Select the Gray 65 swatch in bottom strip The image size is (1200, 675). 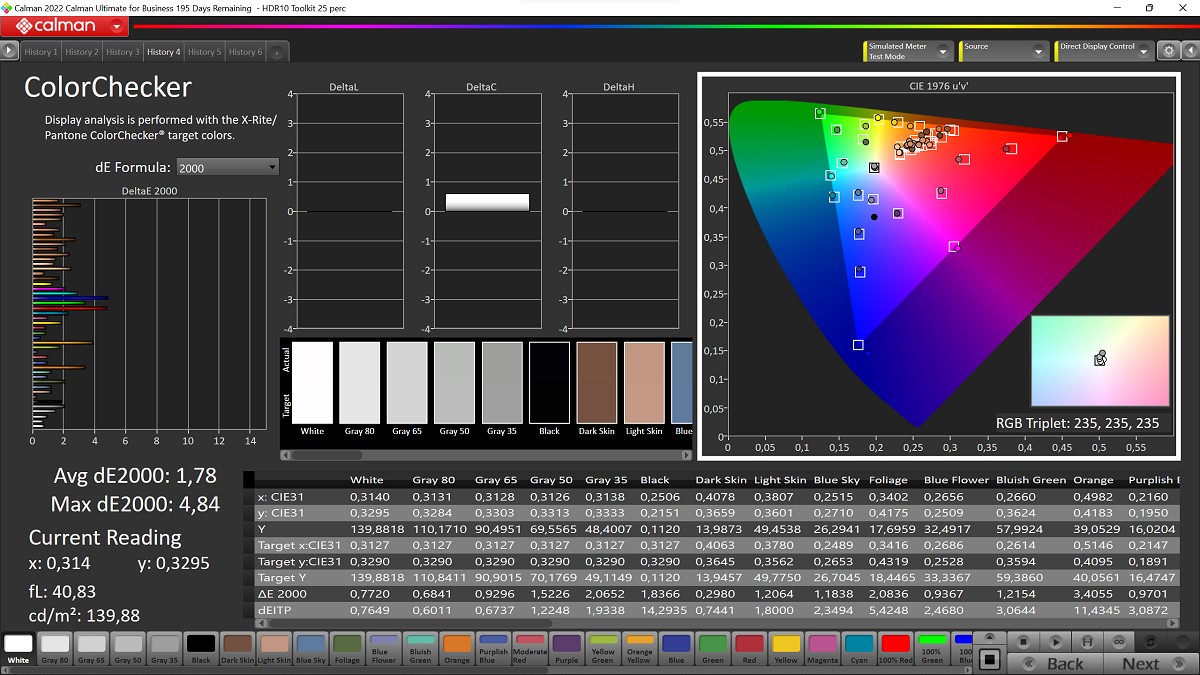(91, 649)
